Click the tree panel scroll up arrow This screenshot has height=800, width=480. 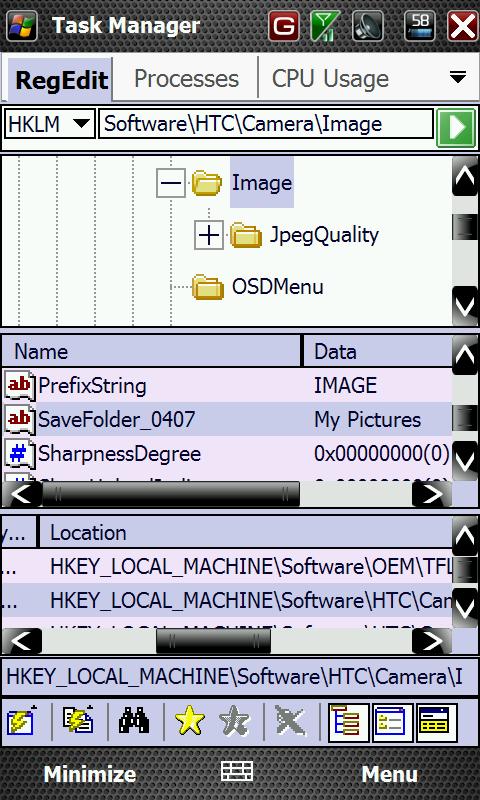pyautogui.click(x=465, y=176)
